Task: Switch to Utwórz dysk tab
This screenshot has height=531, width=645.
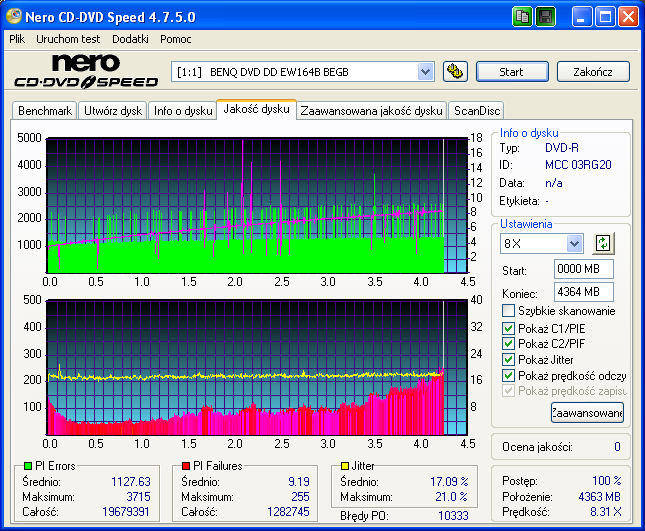Action: point(113,111)
